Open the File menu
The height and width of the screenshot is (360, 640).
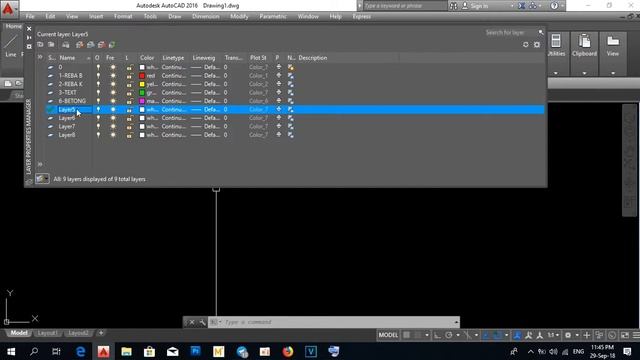[x=30, y=16]
